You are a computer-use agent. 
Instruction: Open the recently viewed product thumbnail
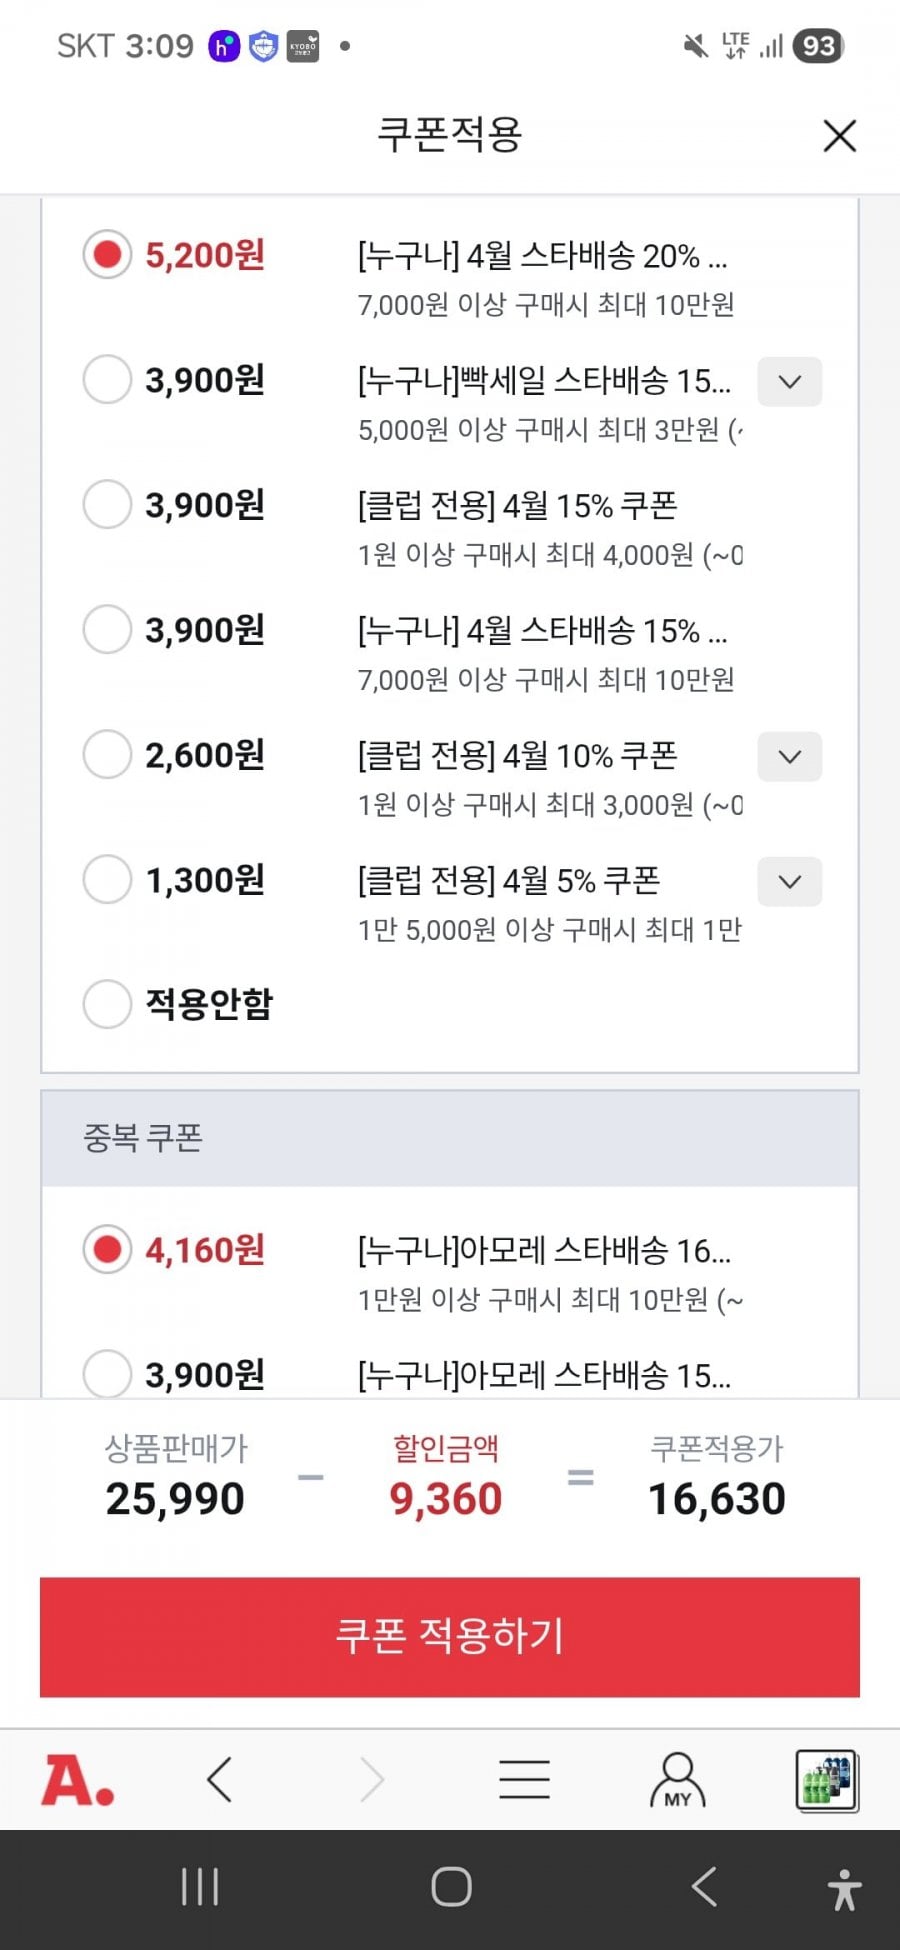[x=826, y=1781]
